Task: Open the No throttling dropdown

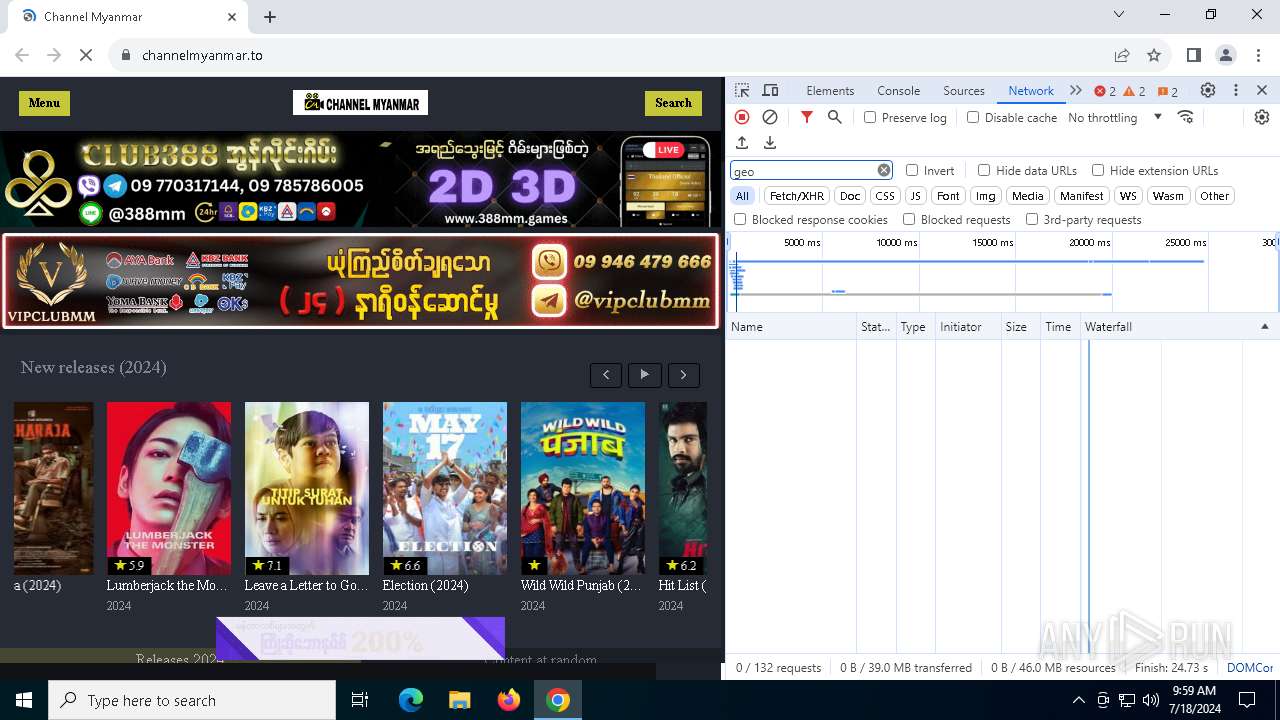Action: (x=1115, y=117)
